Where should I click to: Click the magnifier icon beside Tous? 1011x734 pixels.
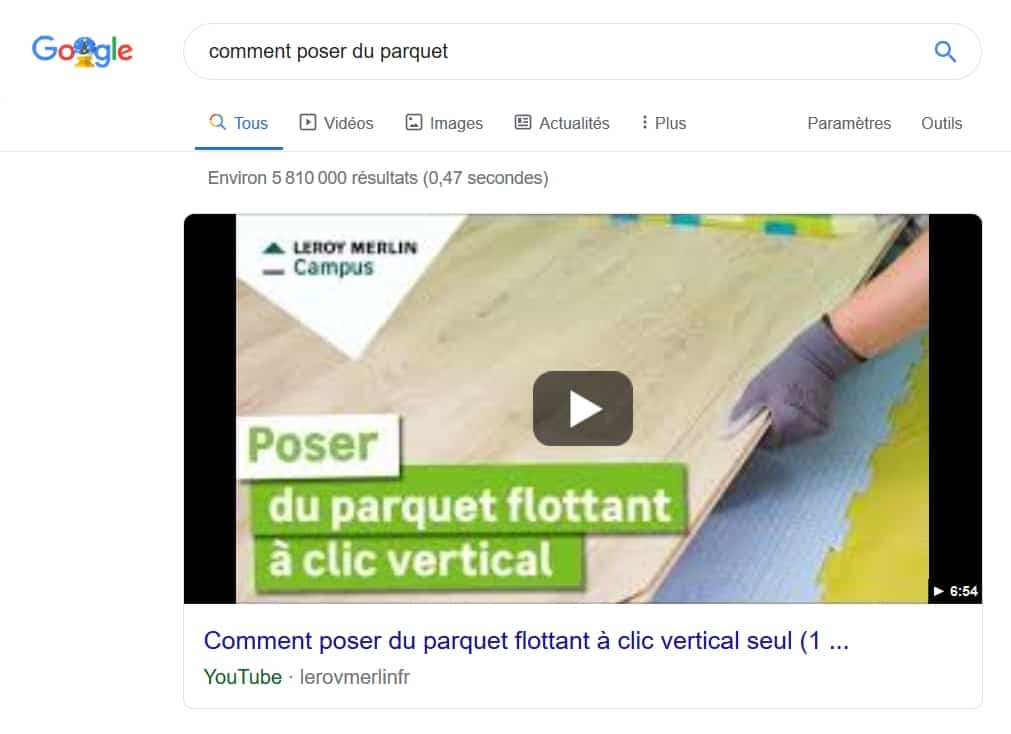click(217, 121)
